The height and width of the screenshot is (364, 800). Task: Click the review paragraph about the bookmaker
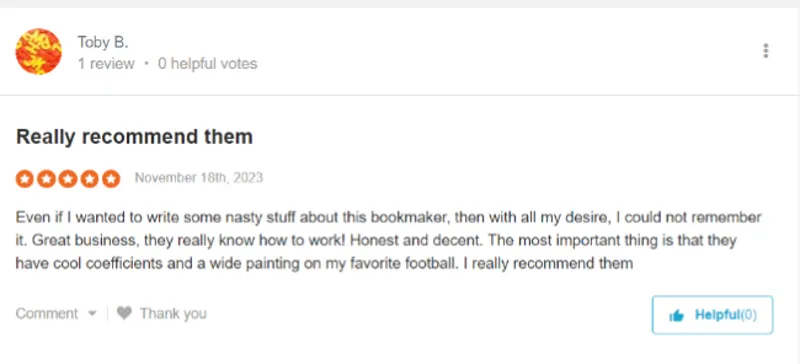click(x=388, y=240)
